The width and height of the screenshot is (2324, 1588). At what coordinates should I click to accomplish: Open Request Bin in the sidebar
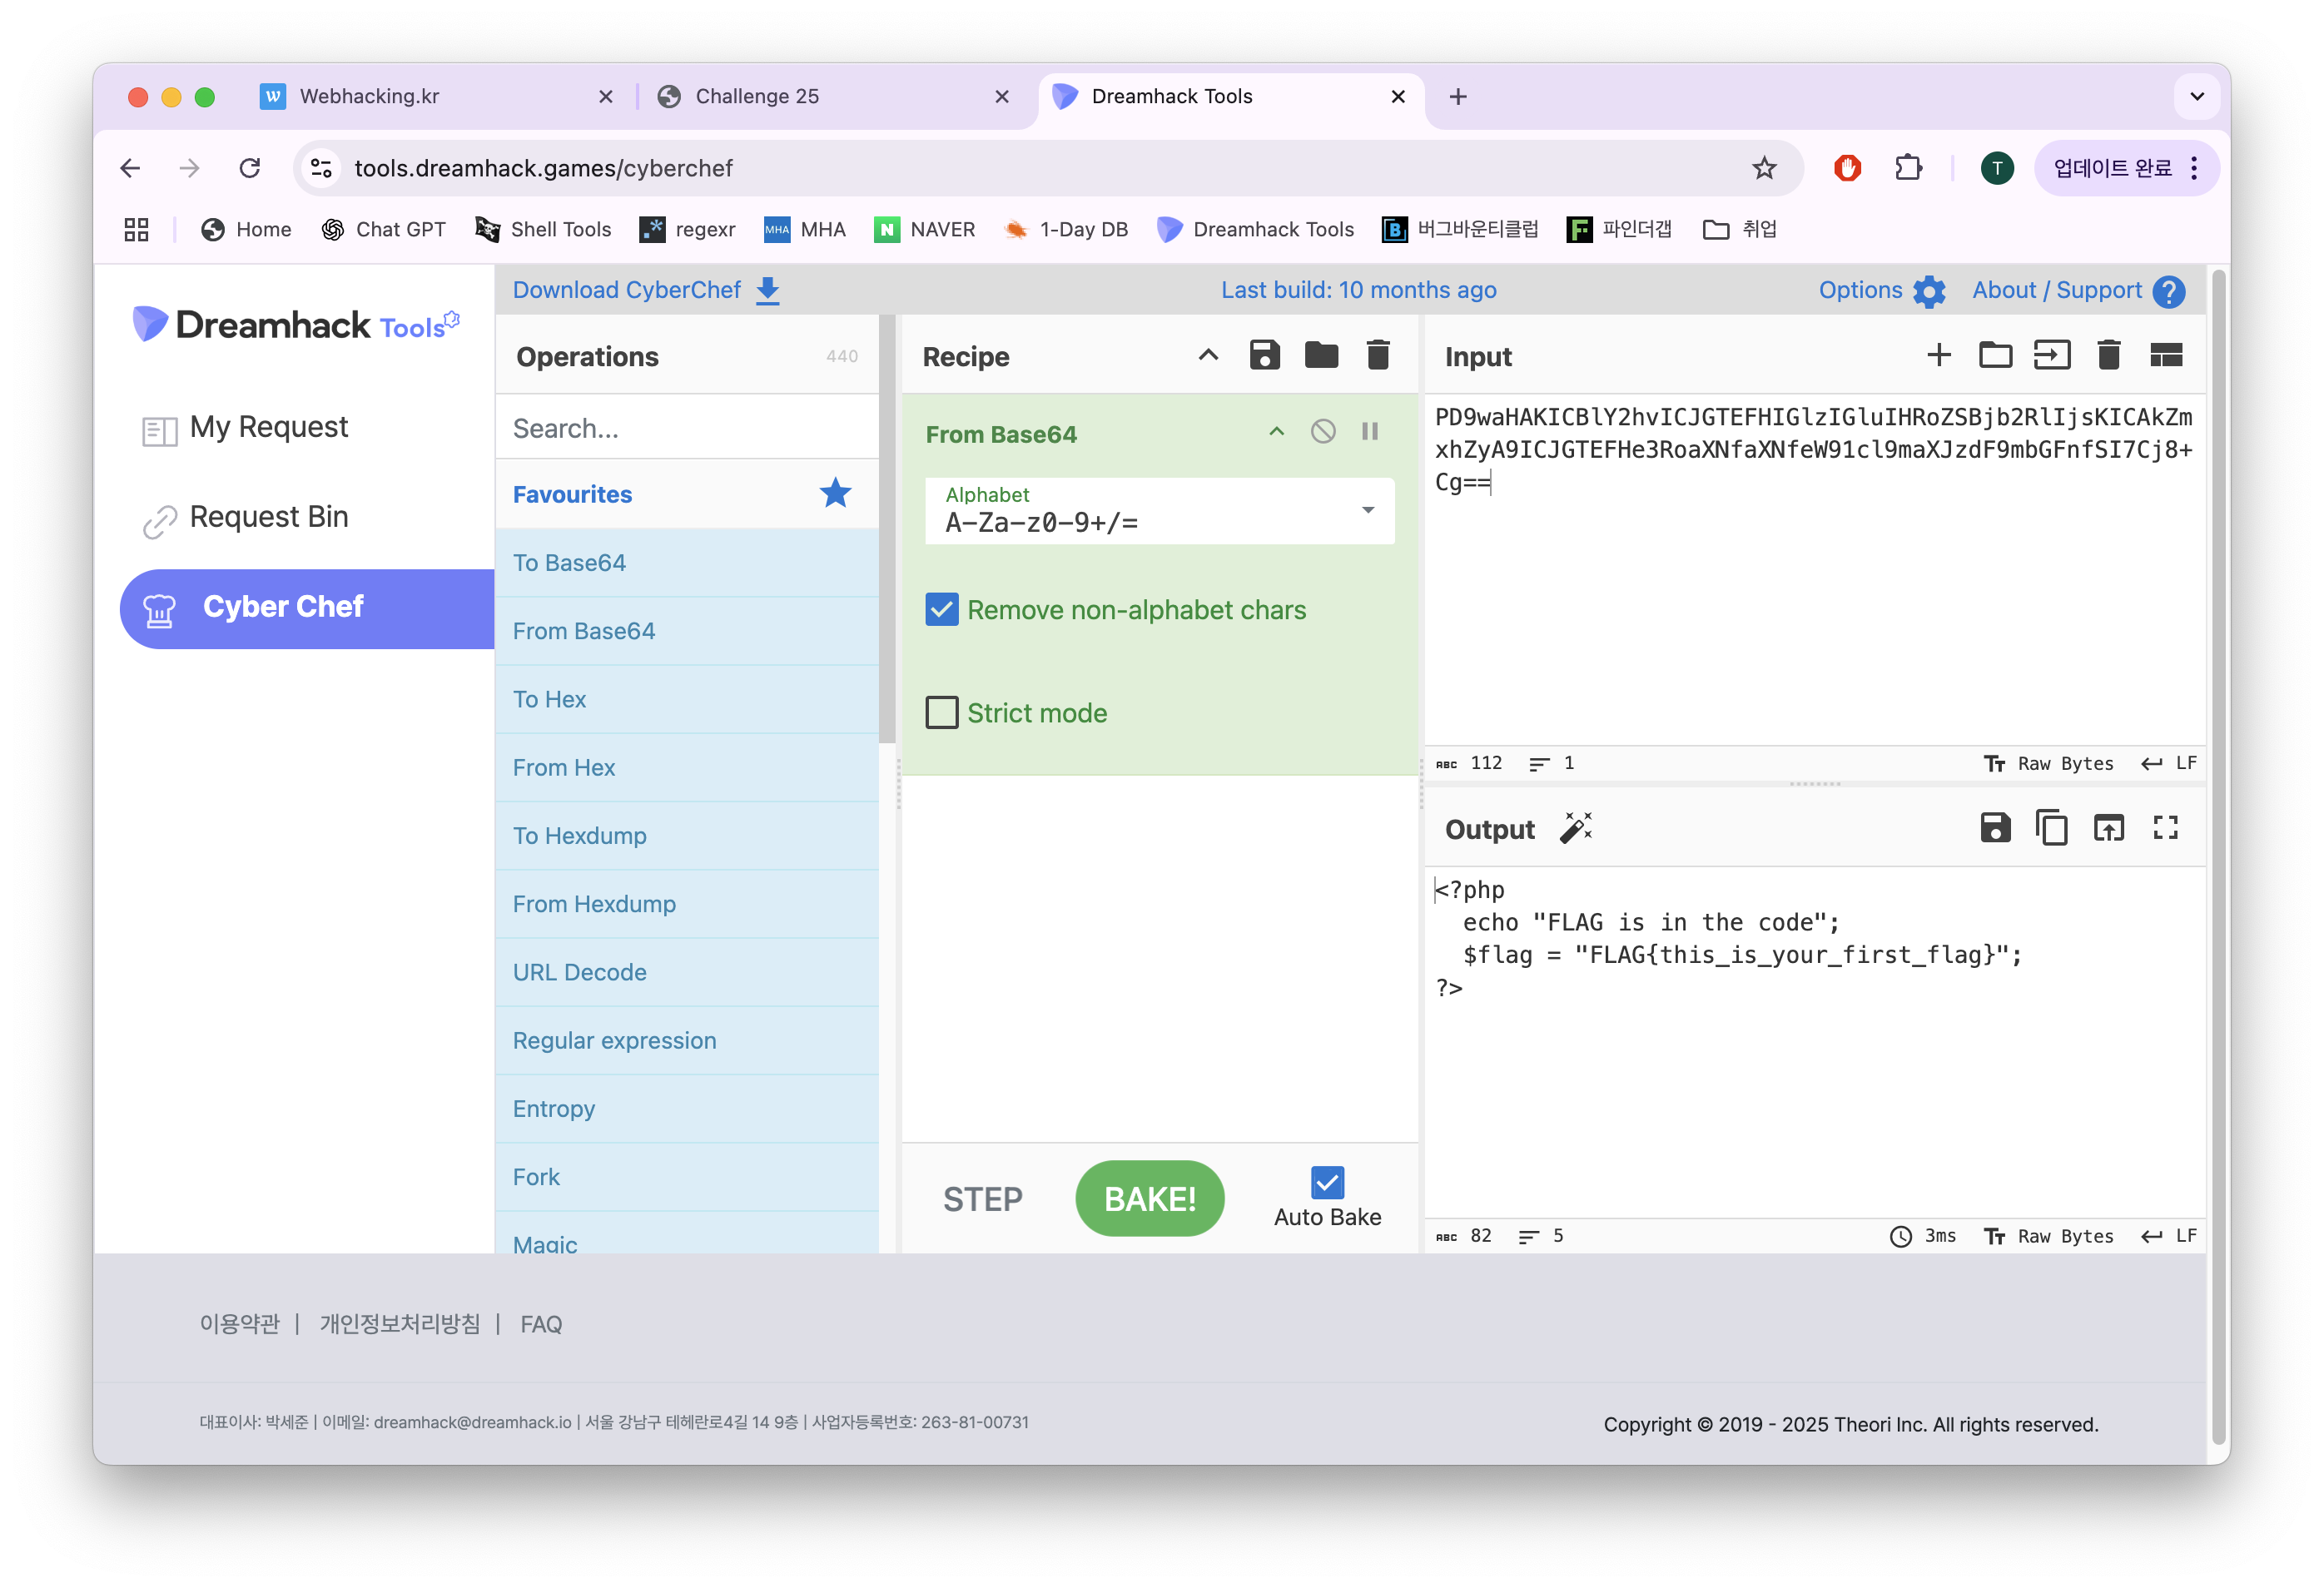pos(268,517)
